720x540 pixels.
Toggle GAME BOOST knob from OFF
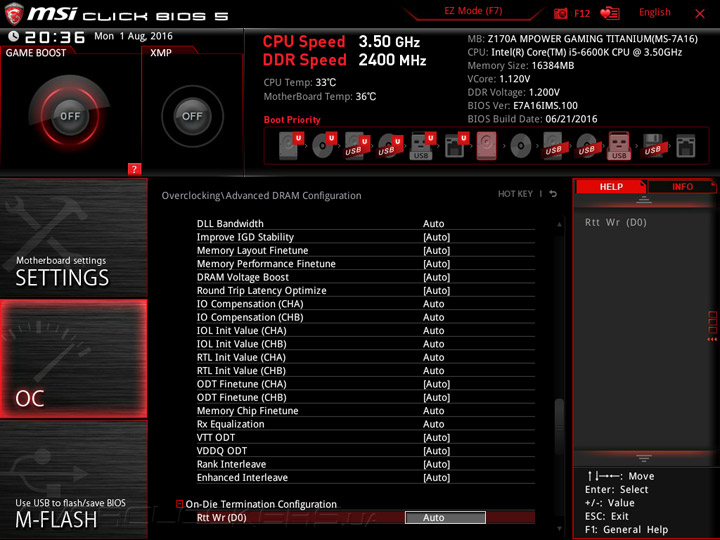pos(70,116)
